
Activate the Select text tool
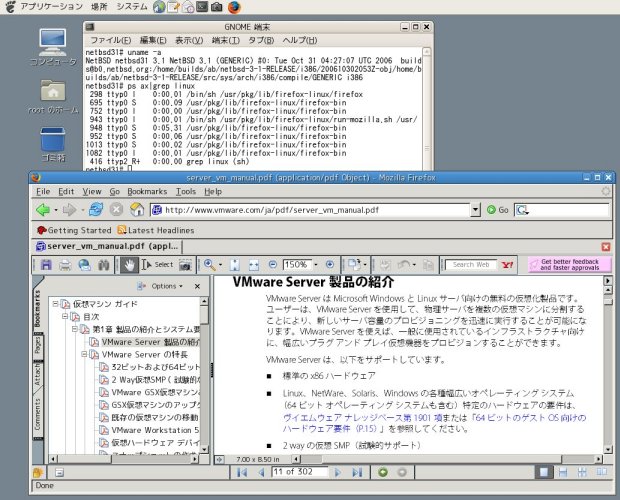pos(157,265)
